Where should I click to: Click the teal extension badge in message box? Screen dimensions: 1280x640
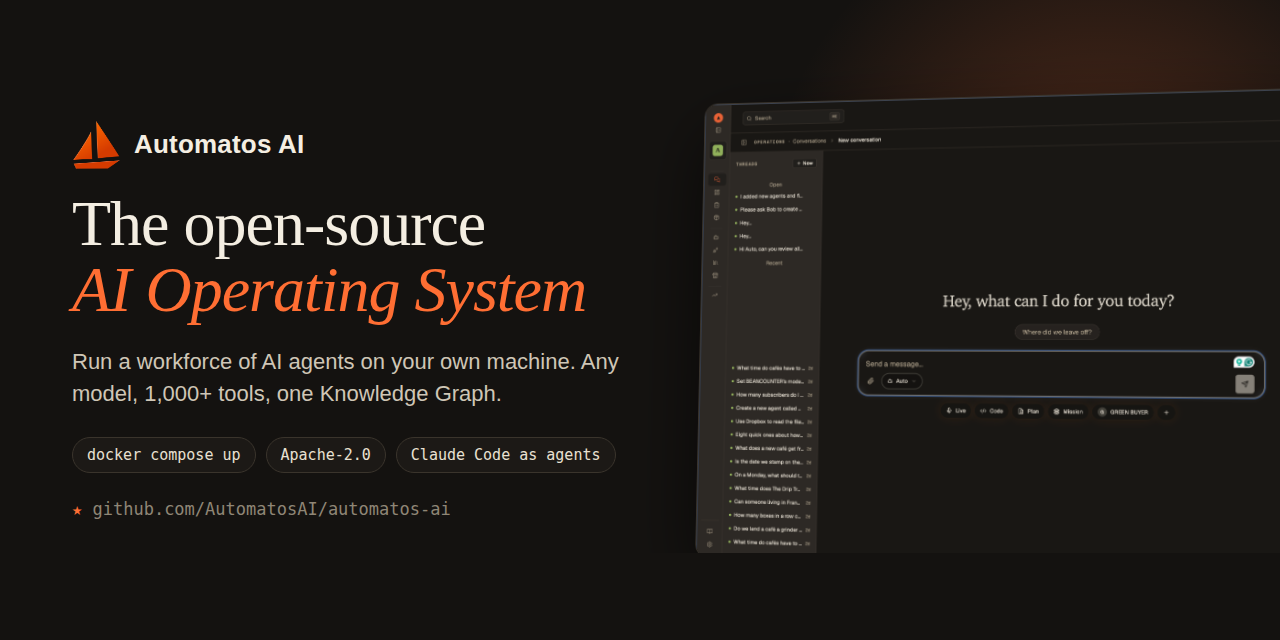click(1244, 362)
